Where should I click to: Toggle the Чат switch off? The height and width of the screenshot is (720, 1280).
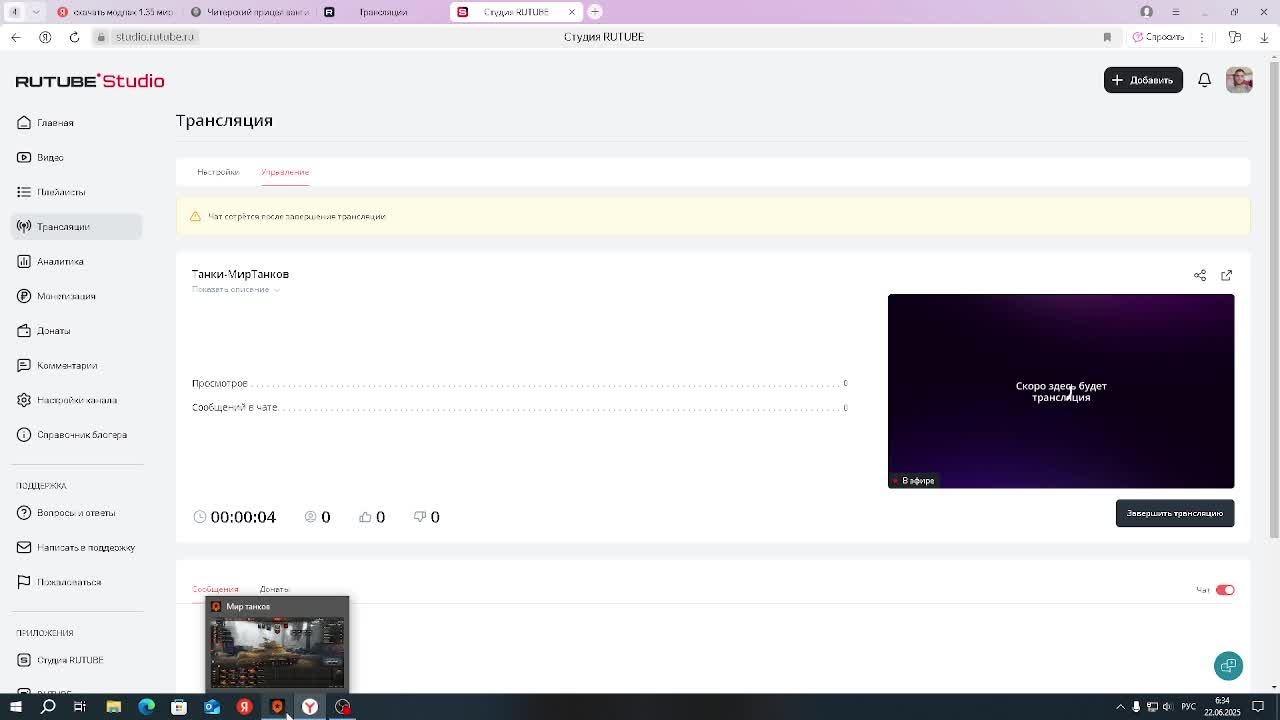(x=1225, y=590)
